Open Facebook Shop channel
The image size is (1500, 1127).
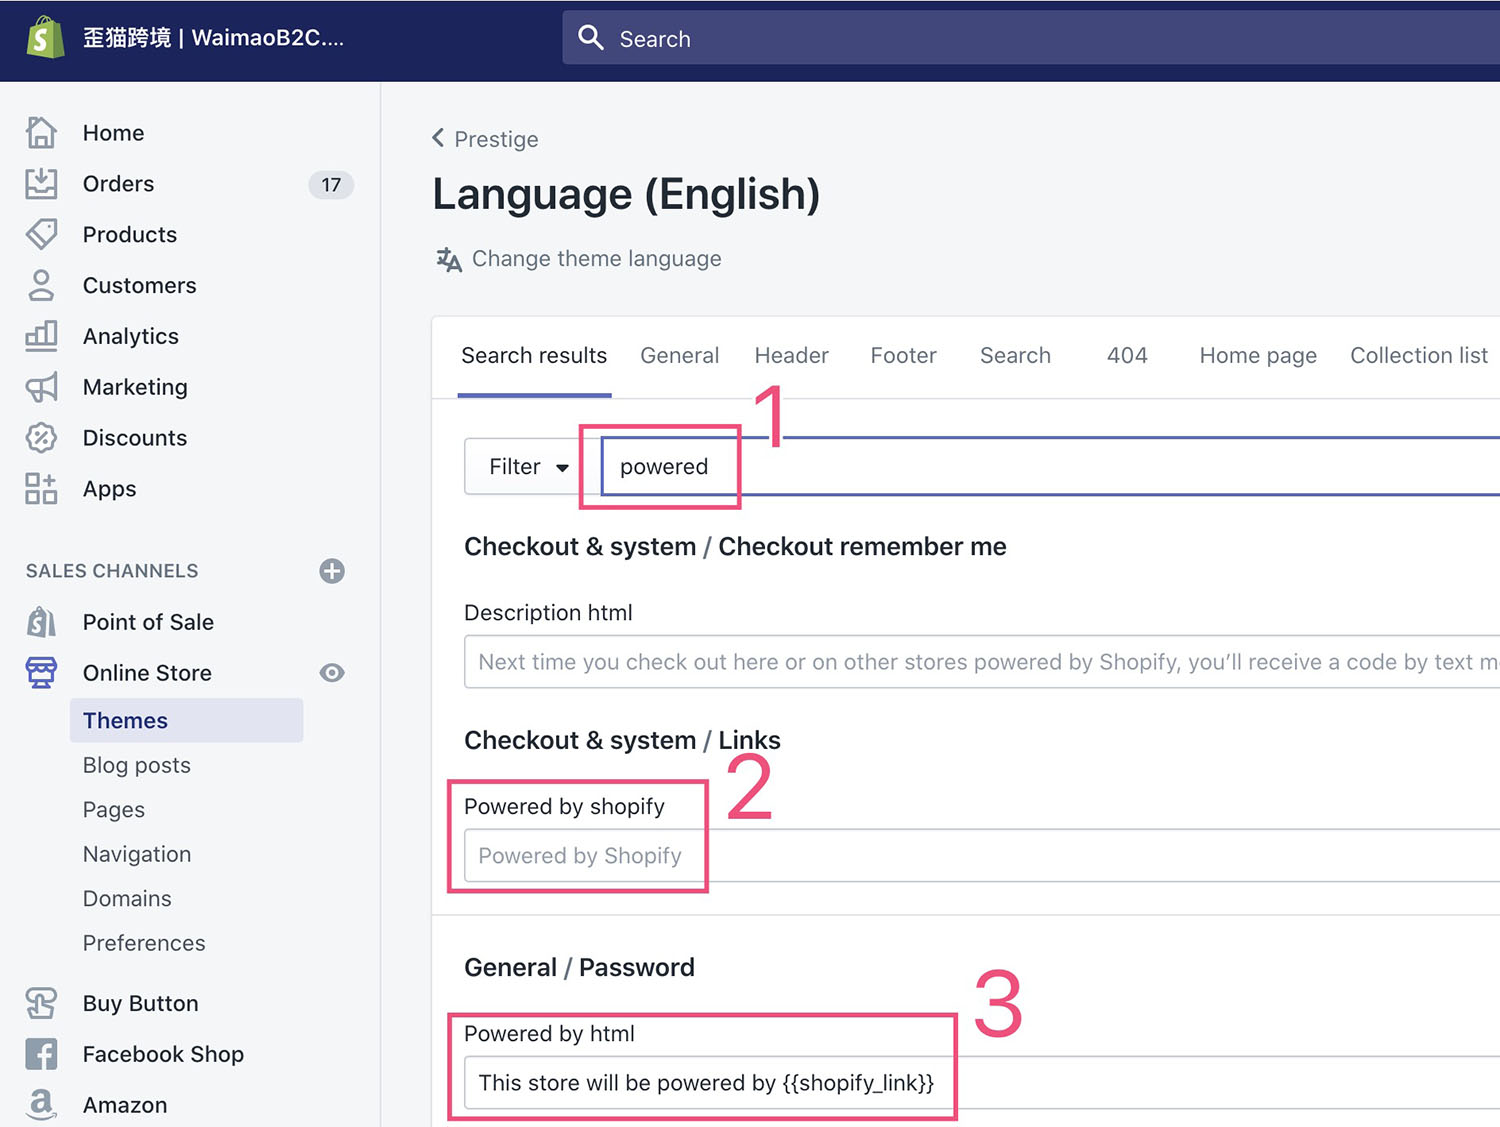point(163,1054)
